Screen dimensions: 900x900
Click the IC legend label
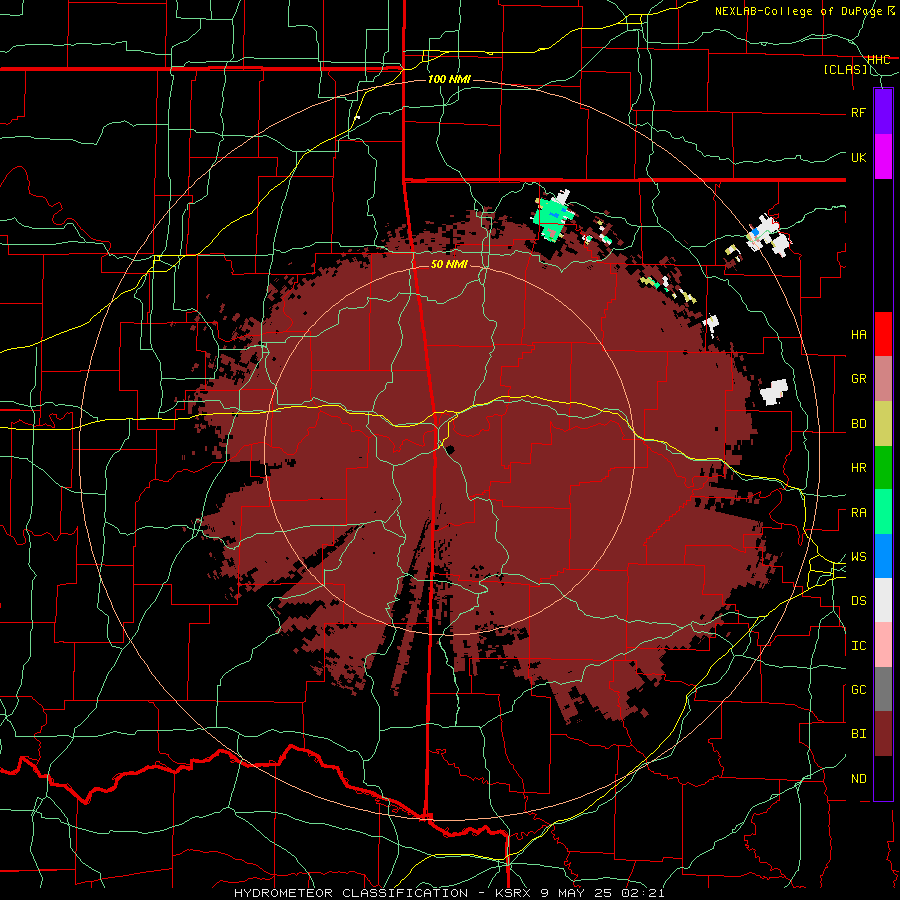[x=859, y=646]
